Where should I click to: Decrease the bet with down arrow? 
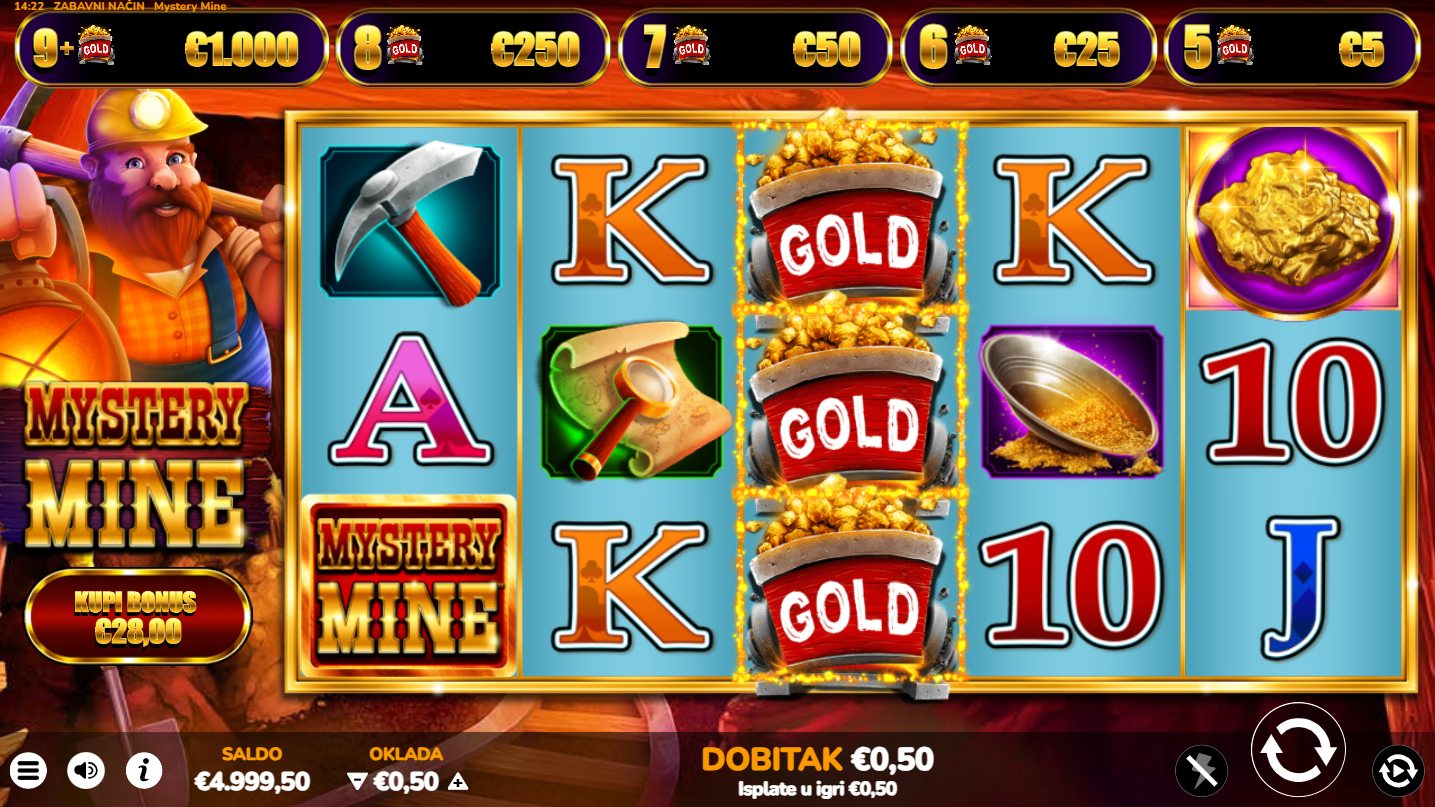point(357,782)
